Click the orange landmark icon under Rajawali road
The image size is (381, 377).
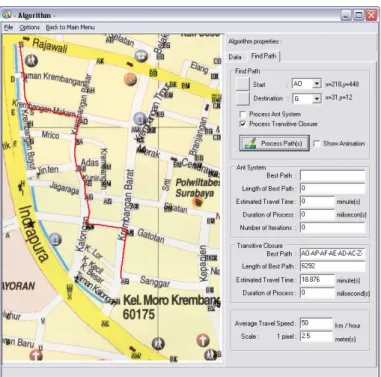click(130, 79)
